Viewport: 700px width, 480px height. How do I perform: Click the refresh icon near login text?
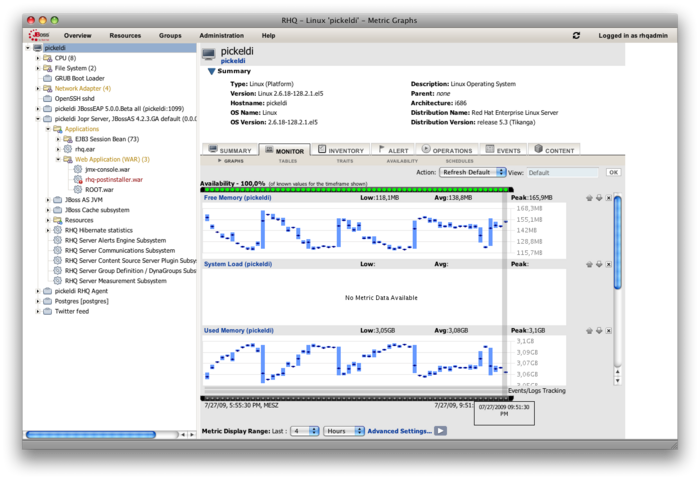coord(576,35)
